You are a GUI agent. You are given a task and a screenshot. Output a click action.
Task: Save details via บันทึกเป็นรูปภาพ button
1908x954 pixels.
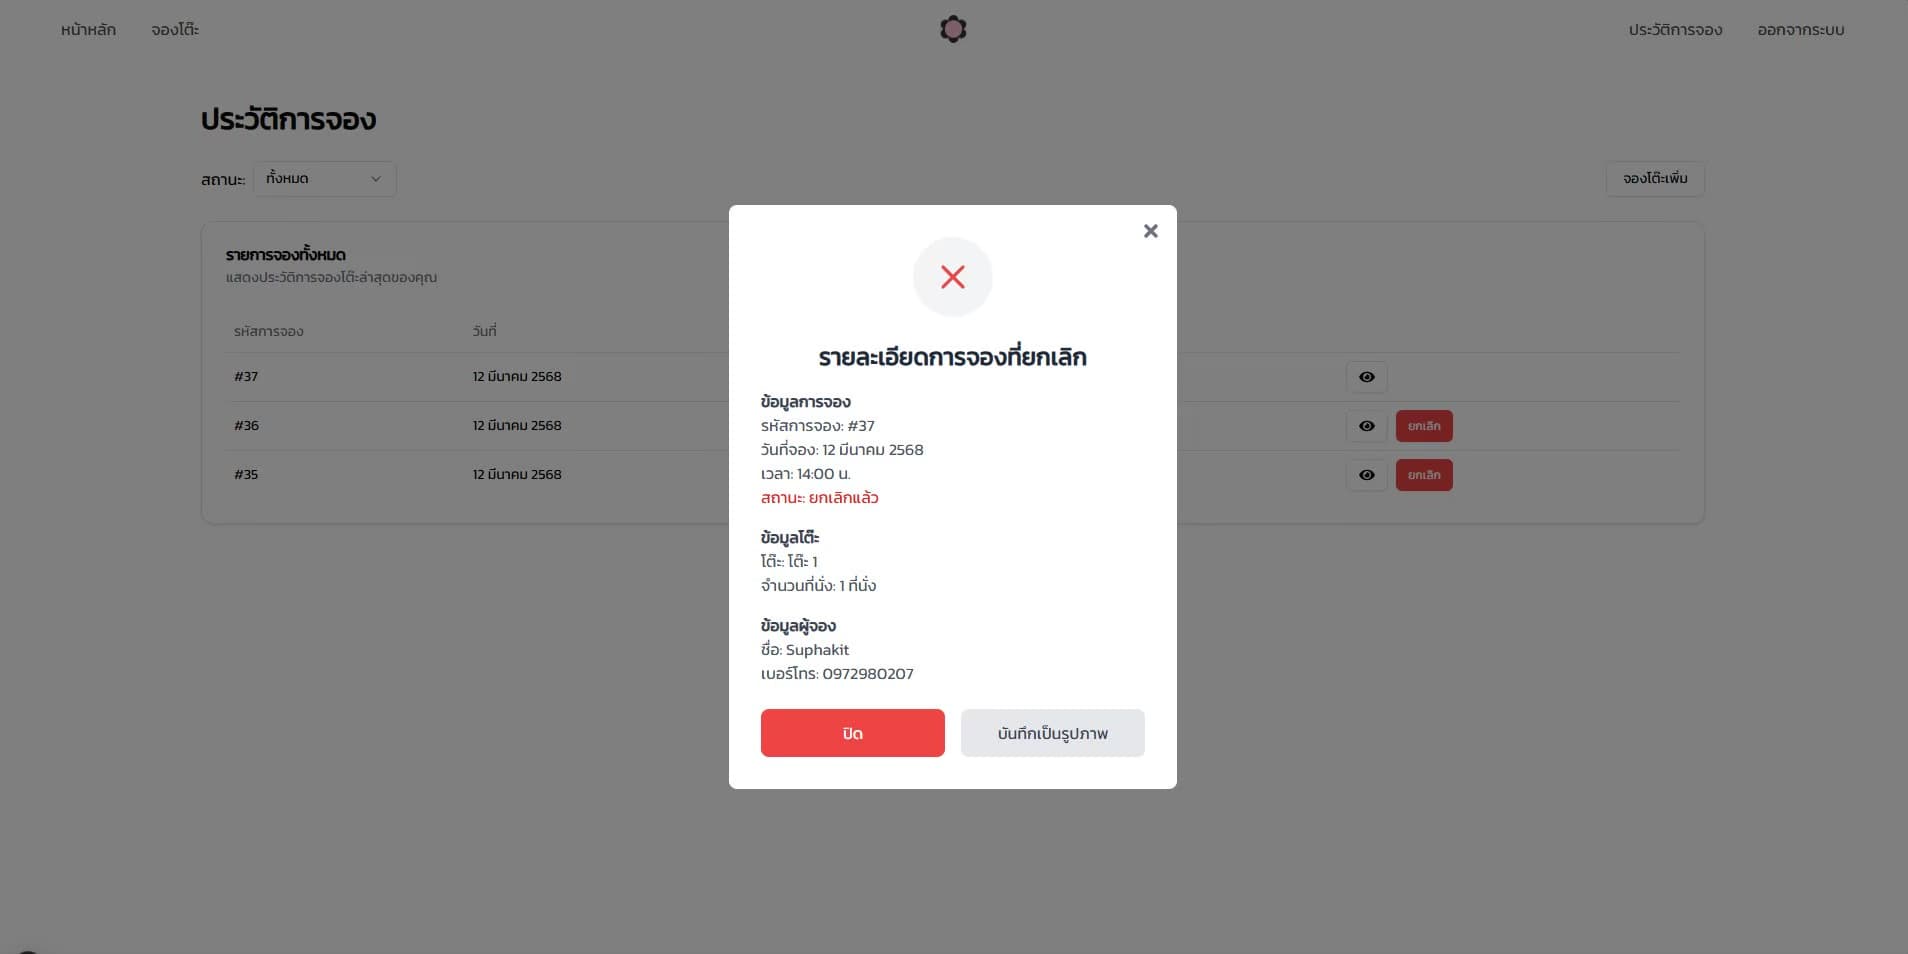(1053, 733)
